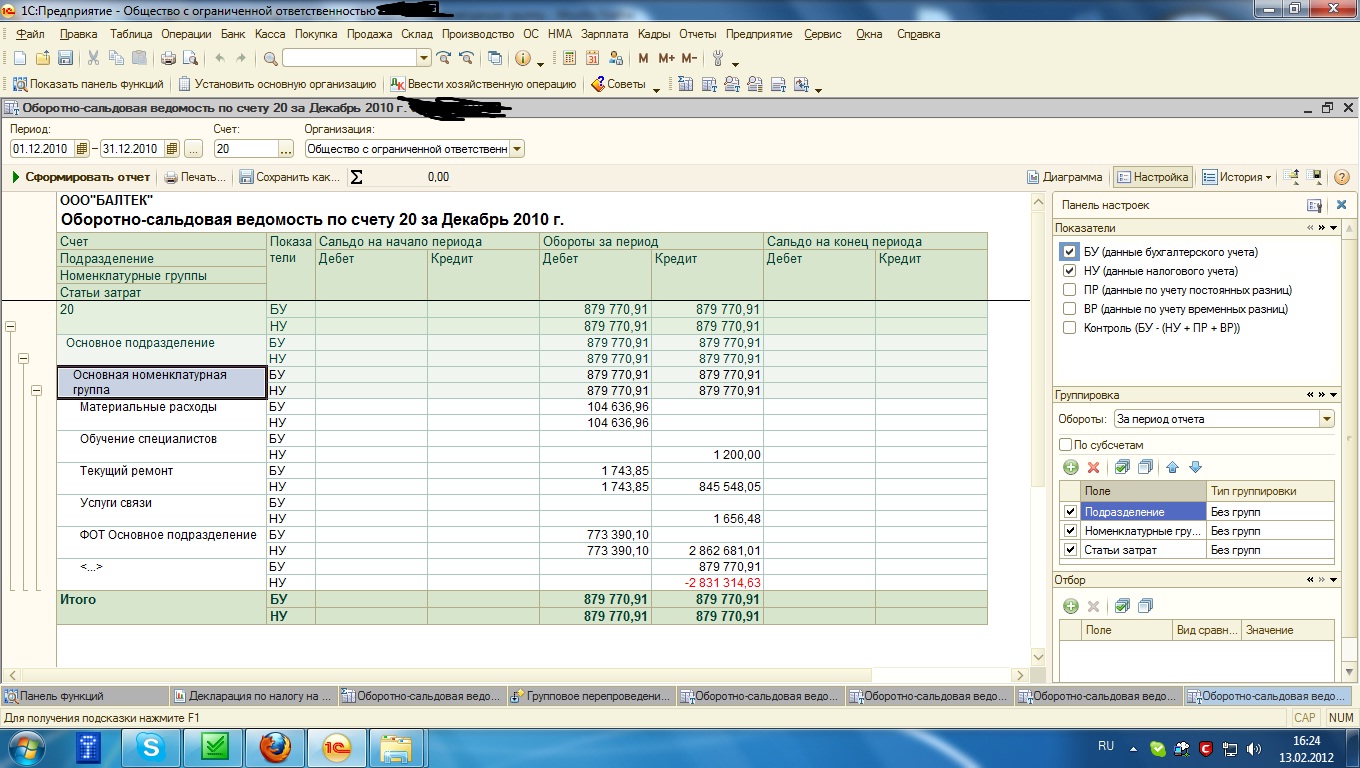
Task: Move grouping field down with blue arrow
Action: point(1195,467)
